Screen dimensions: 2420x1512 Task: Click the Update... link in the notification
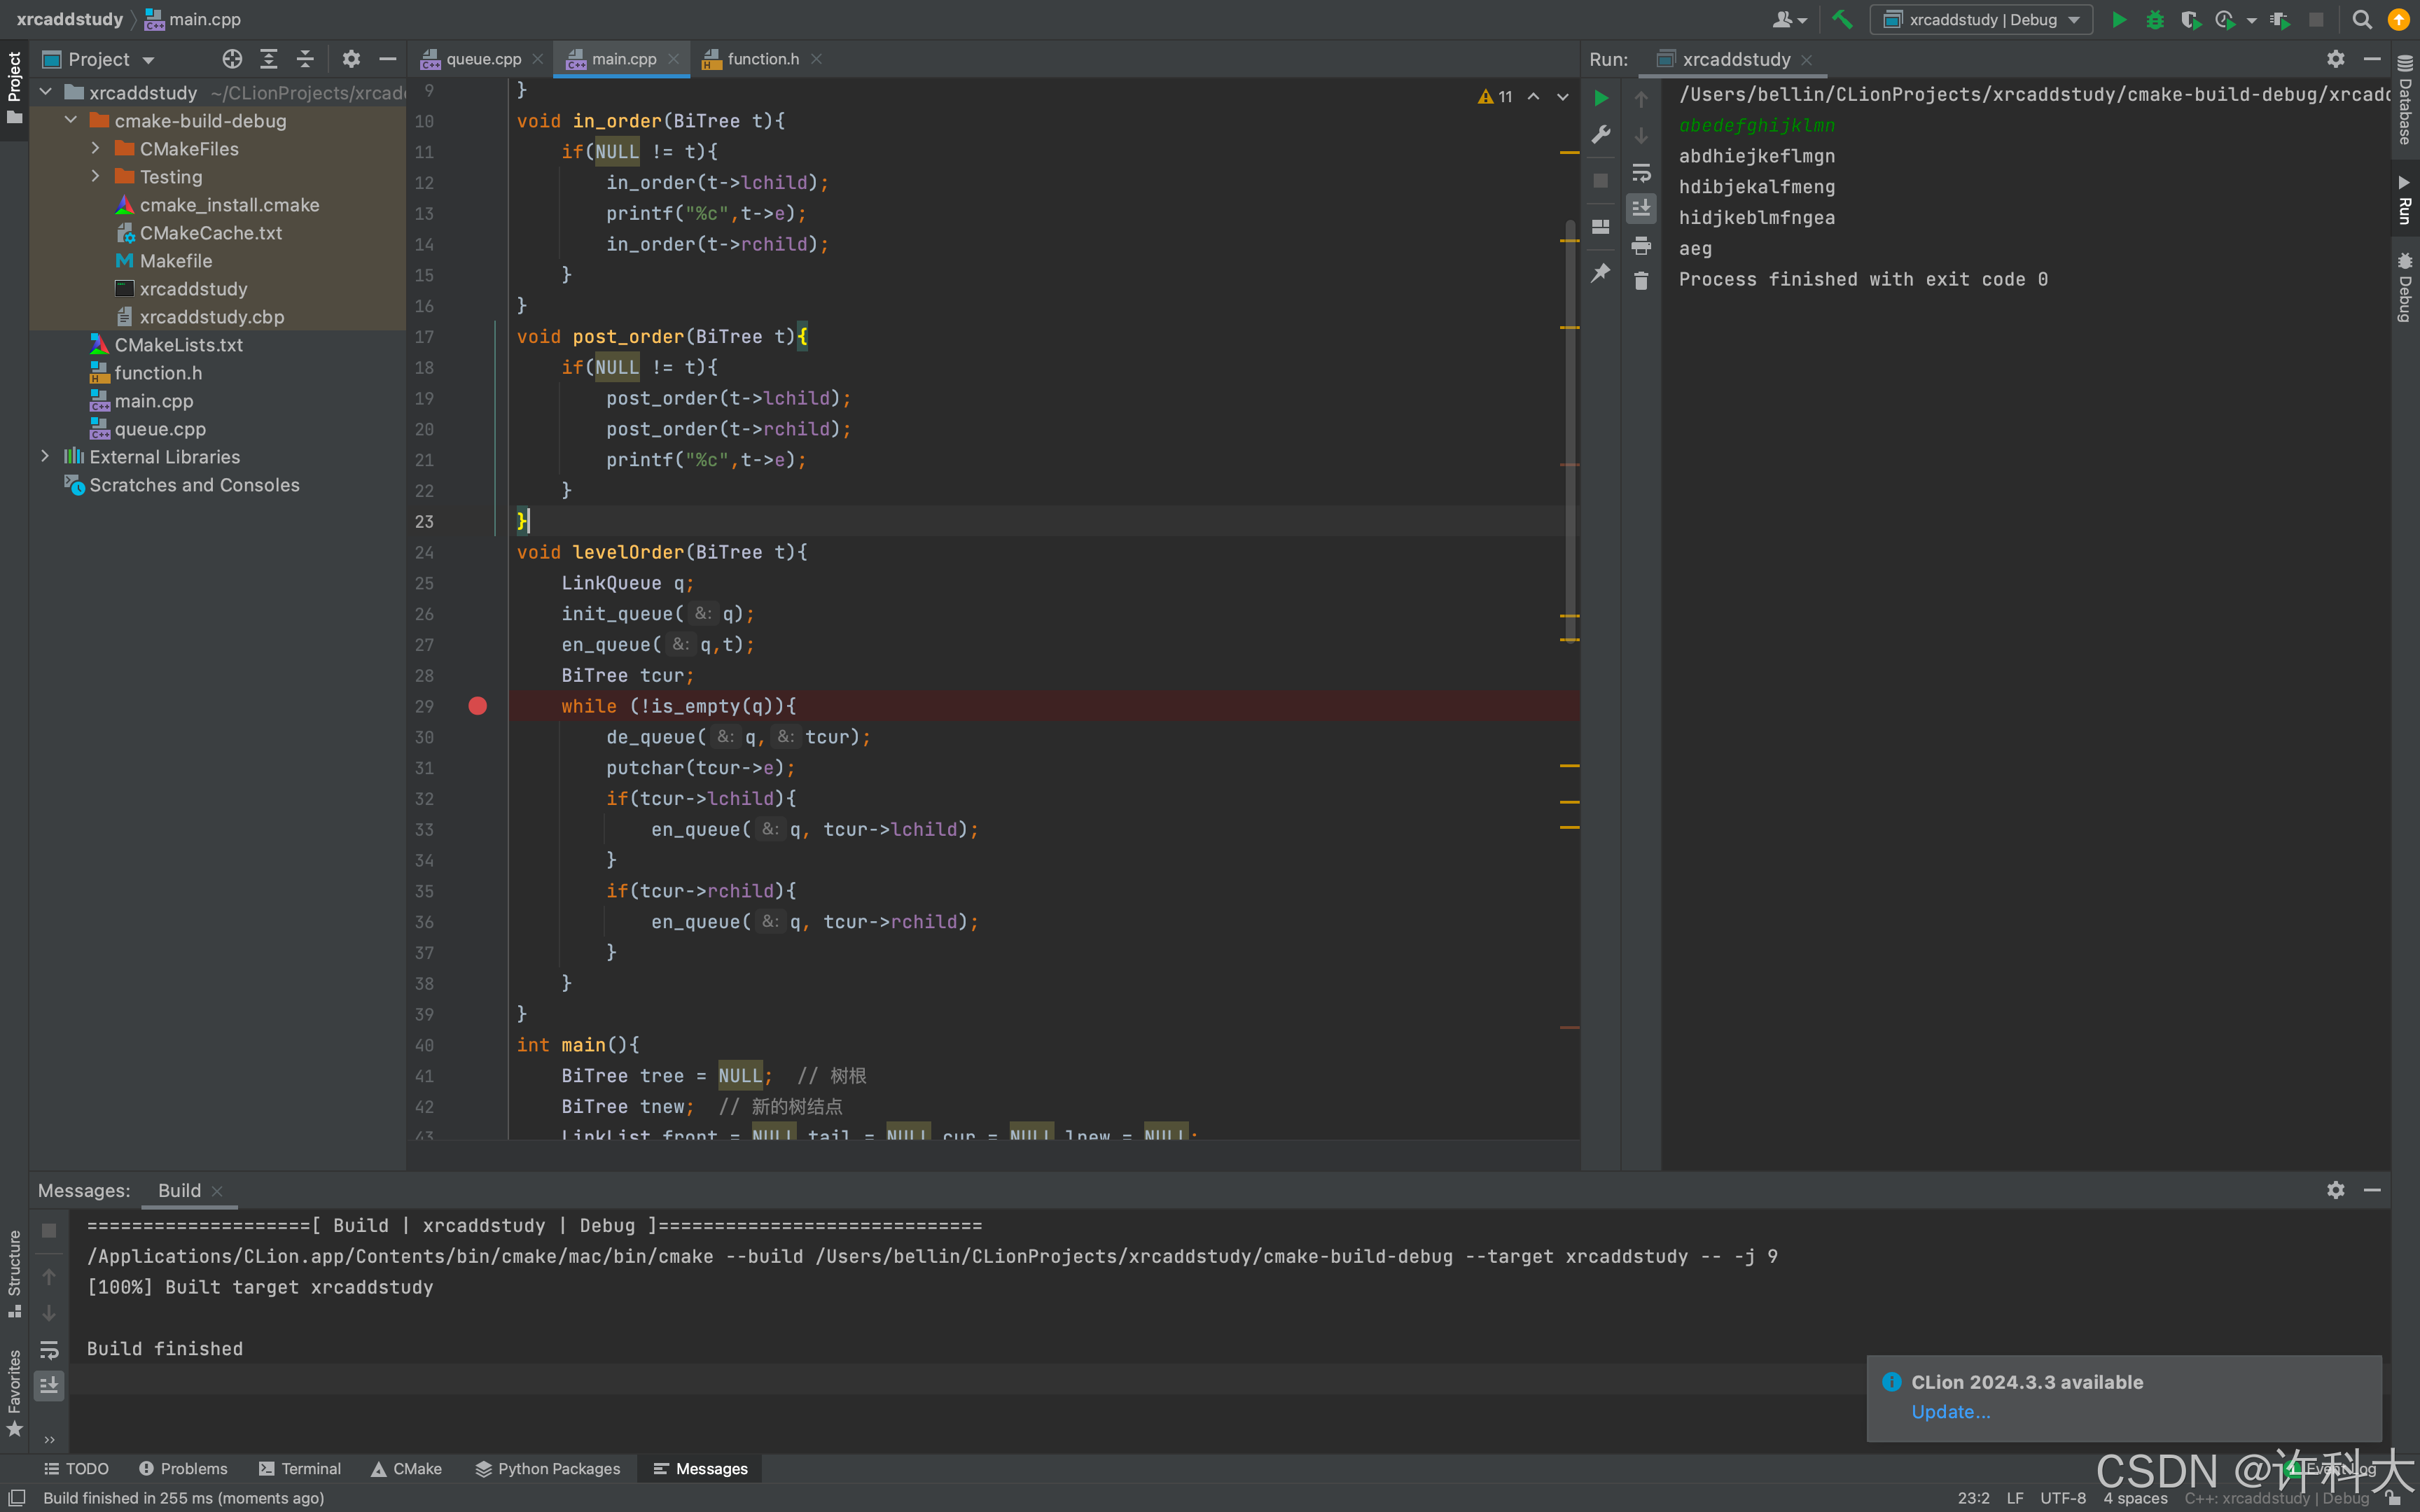(x=1950, y=1412)
